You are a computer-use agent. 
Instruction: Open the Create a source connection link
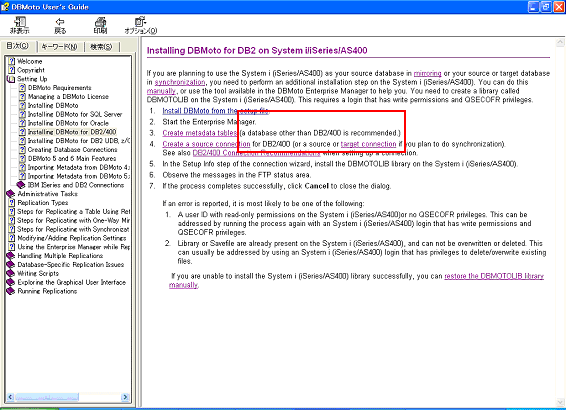coord(206,144)
